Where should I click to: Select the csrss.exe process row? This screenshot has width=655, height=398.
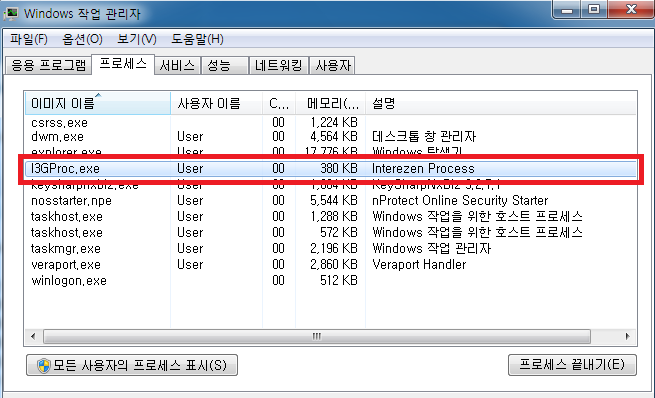coord(330,122)
